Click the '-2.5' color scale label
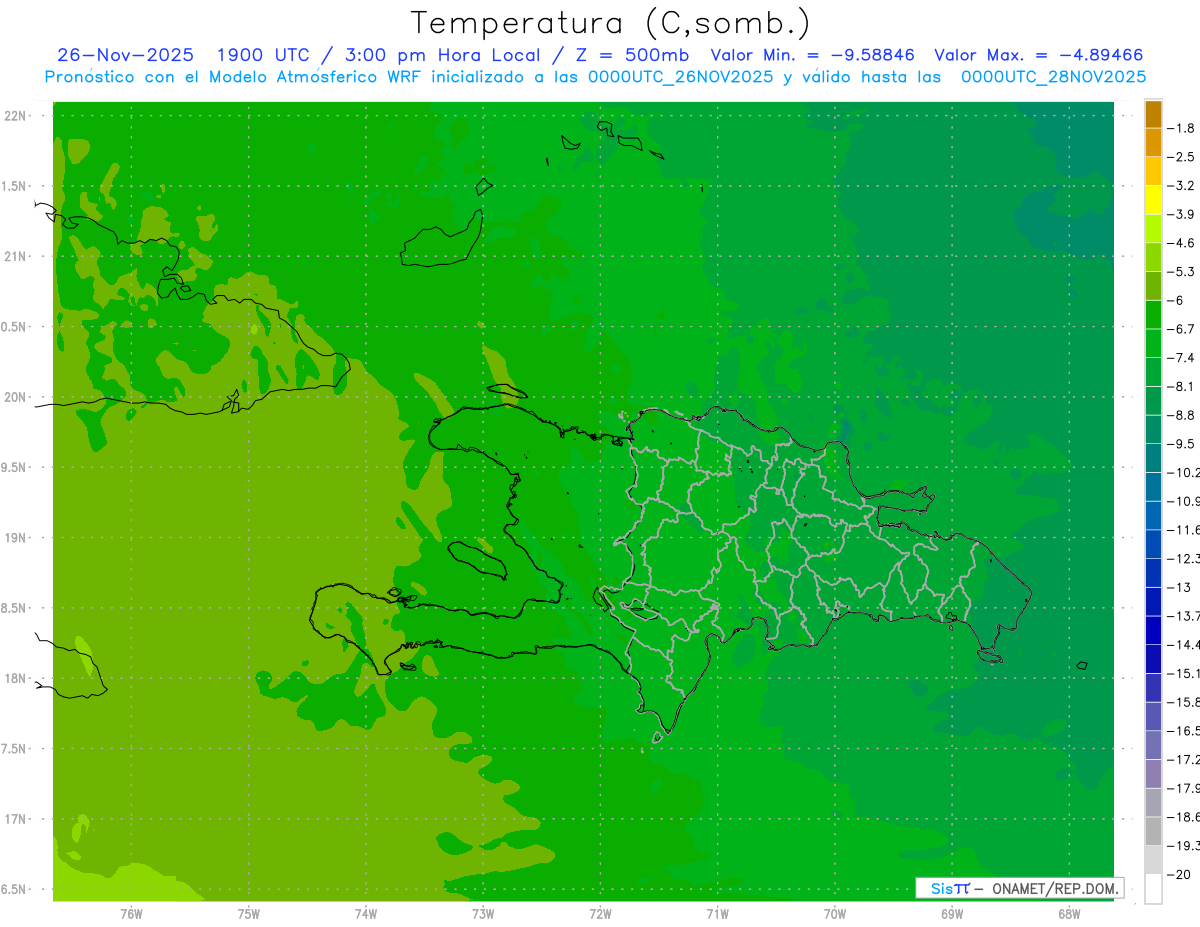The image size is (1200, 927). [x=1181, y=157]
